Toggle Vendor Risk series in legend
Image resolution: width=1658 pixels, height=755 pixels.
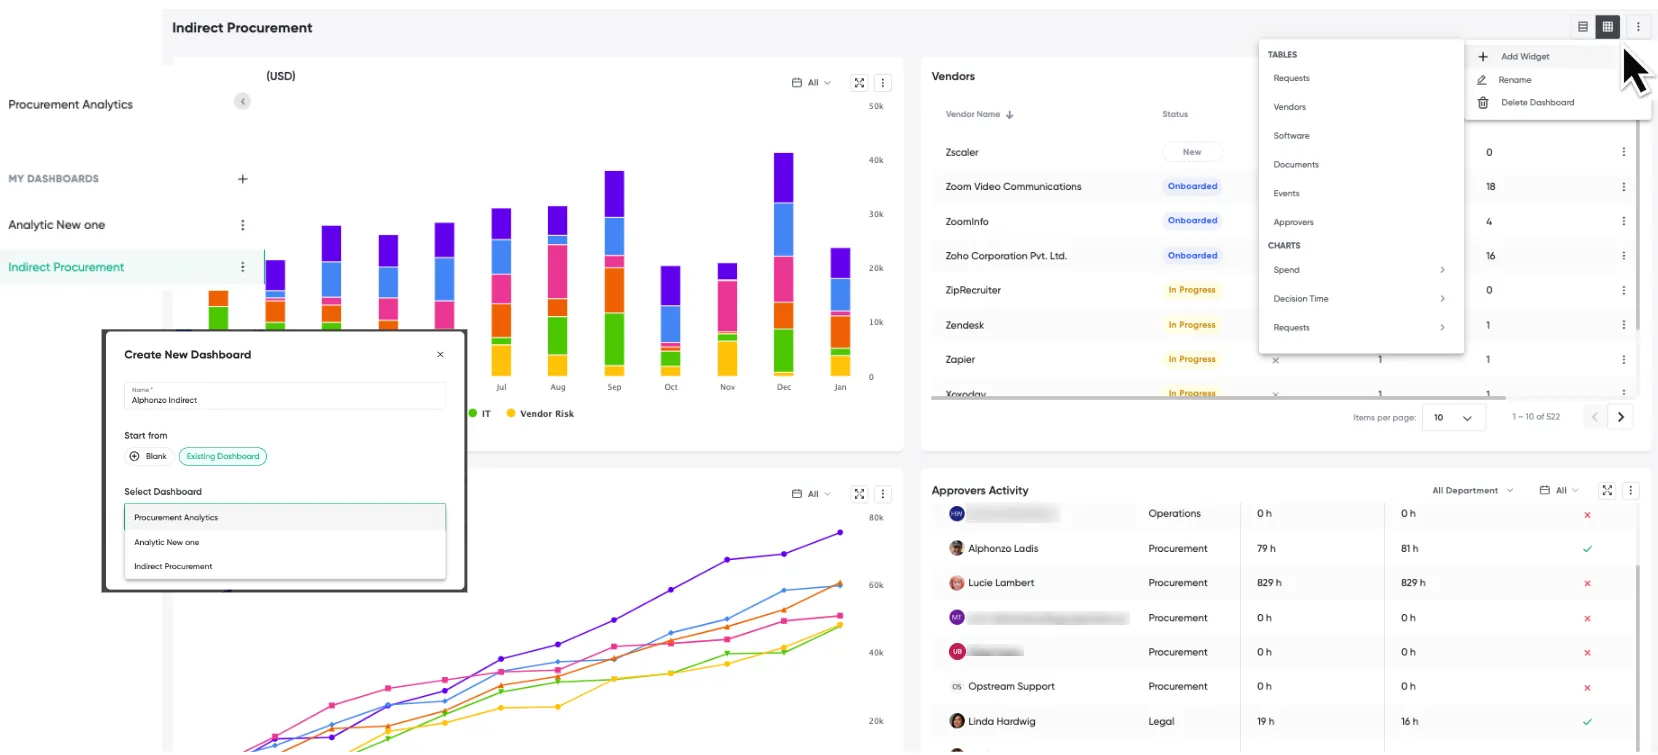click(x=540, y=413)
